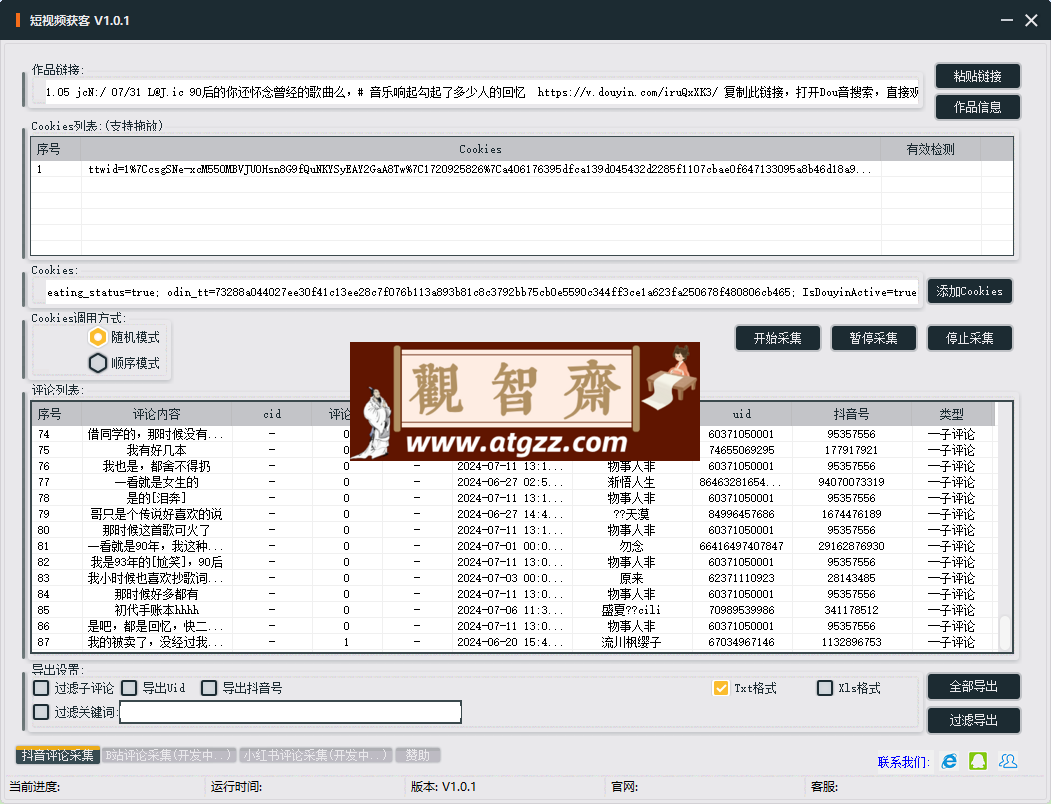Click 类型 column header
Viewport: 1051px width, 804px height.
click(952, 414)
